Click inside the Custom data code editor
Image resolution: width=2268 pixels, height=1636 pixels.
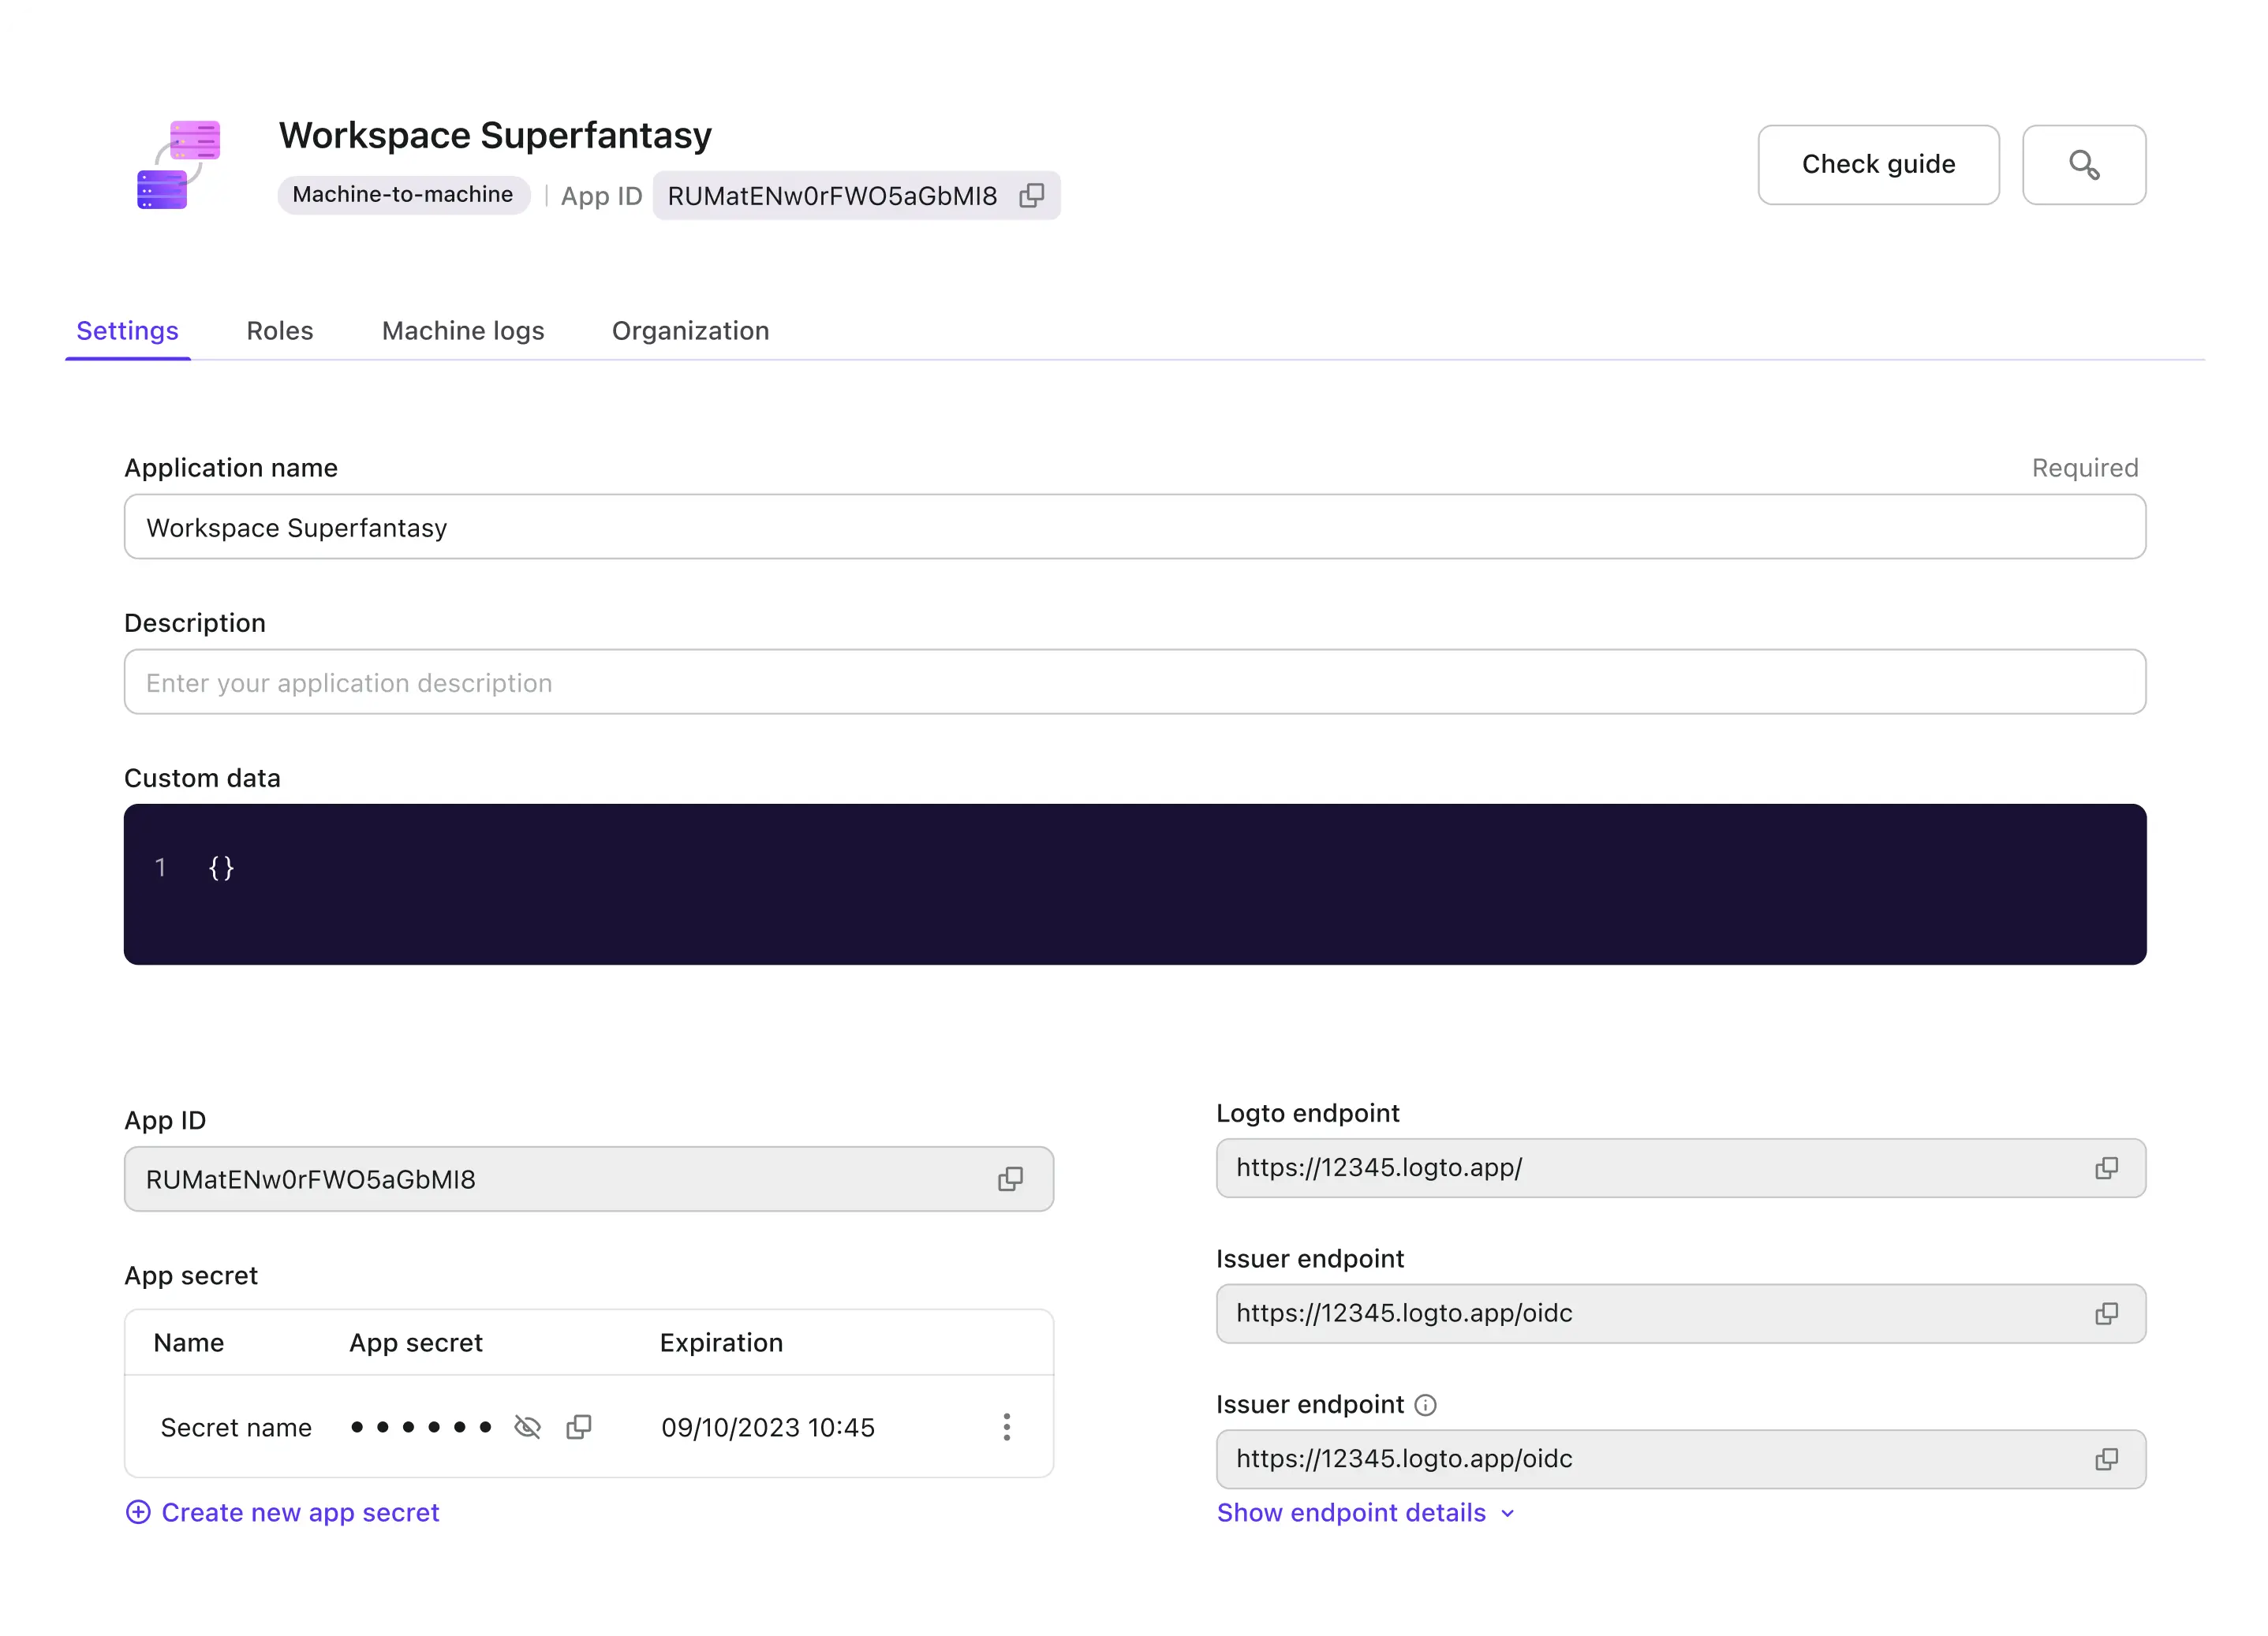tap(1134, 884)
